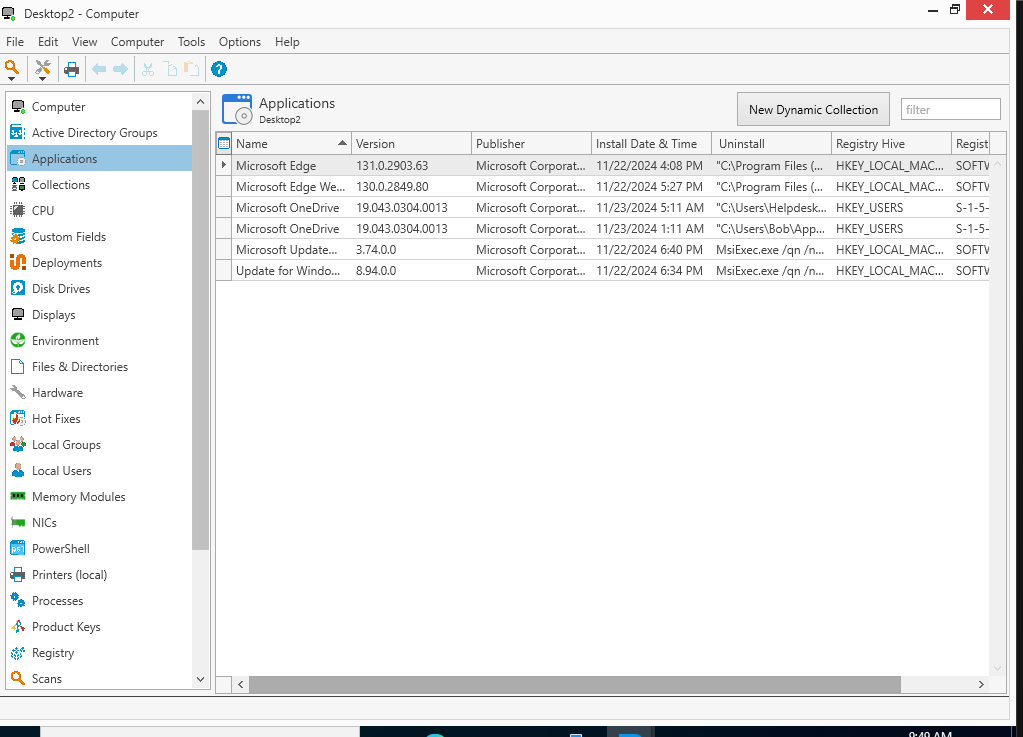Open the Computer menu
The image size is (1023, 737).
(x=137, y=42)
